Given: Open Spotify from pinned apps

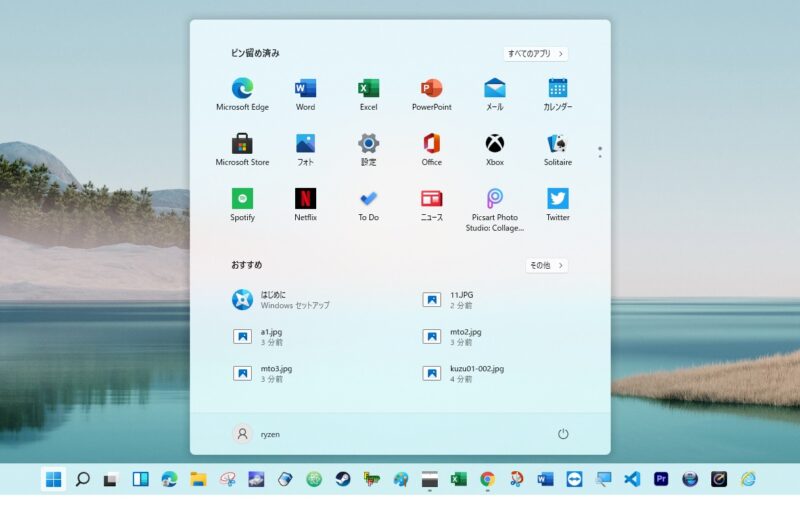Looking at the screenshot, I should click(242, 205).
